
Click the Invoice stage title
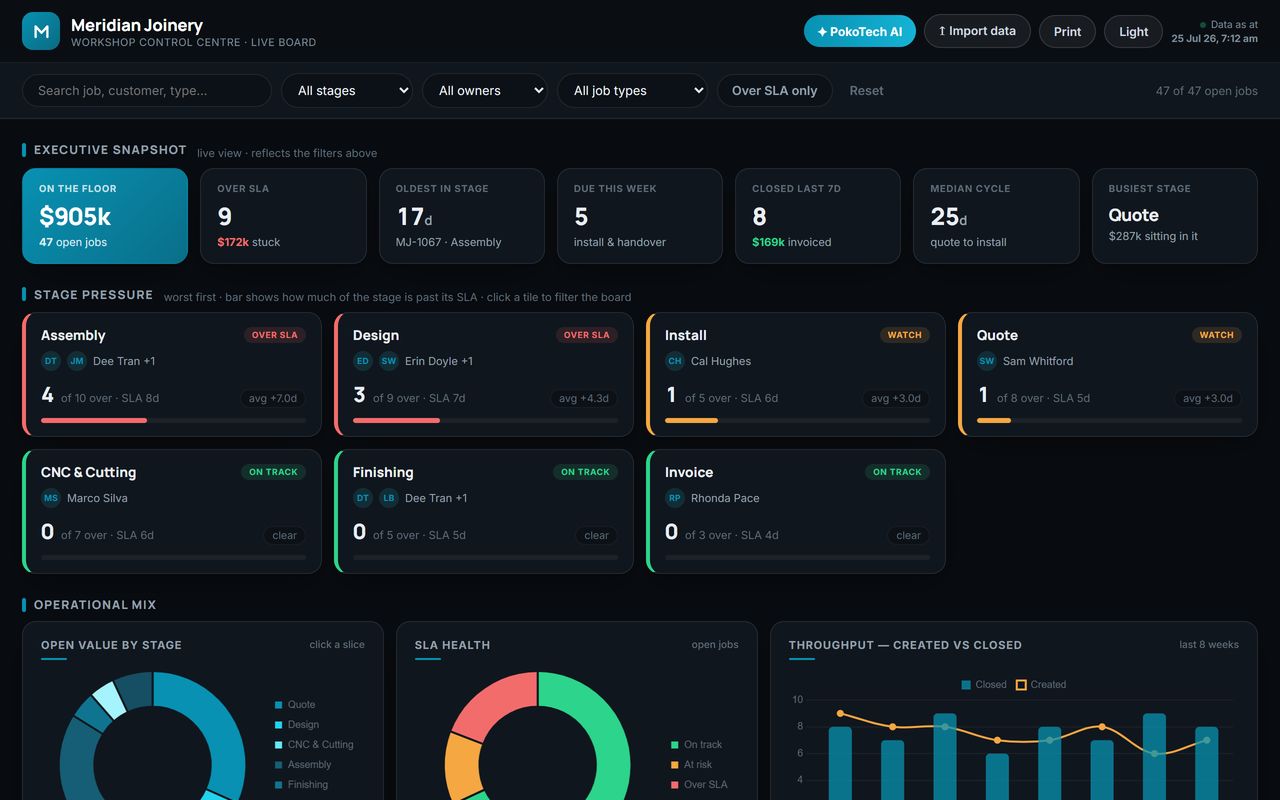[x=689, y=472]
